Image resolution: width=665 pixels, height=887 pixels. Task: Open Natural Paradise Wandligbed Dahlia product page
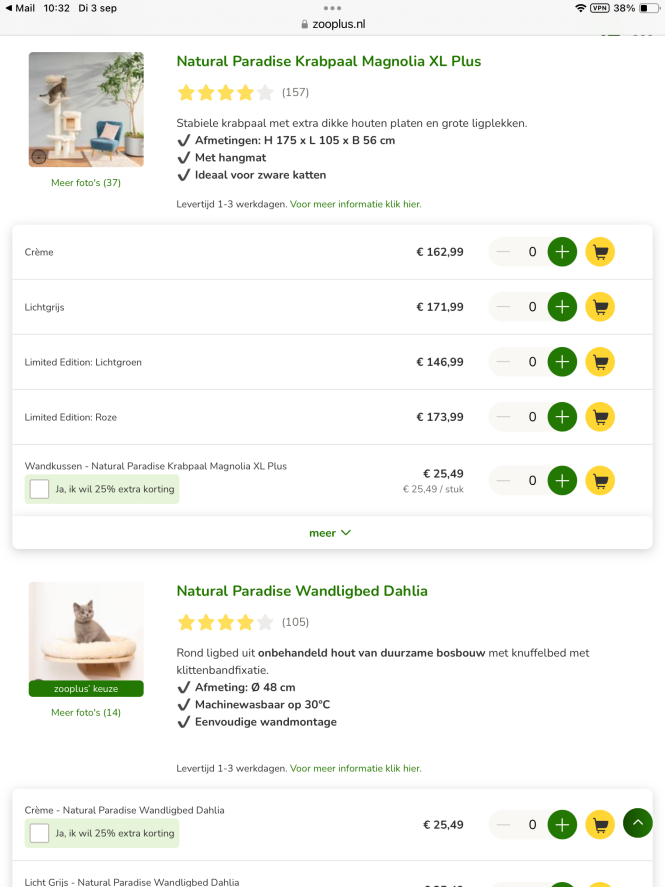click(302, 591)
